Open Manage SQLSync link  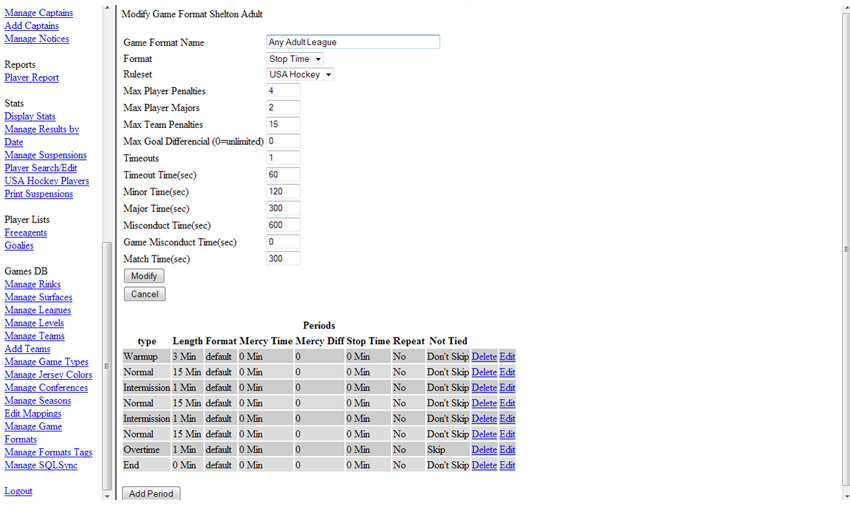click(41, 465)
